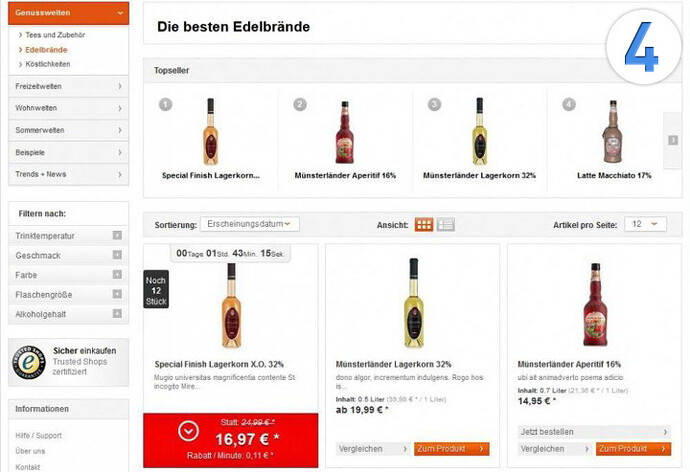690x472 pixels.
Task: Click grid title Münsterländer Lagerkorn 32%
Action: click(x=393, y=364)
